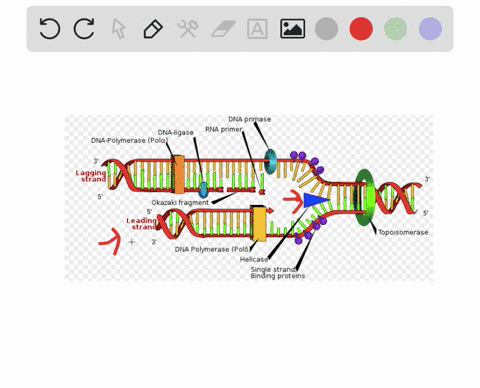Screen dimensions: 480x388
Task: Select the text box tool
Action: (x=257, y=29)
